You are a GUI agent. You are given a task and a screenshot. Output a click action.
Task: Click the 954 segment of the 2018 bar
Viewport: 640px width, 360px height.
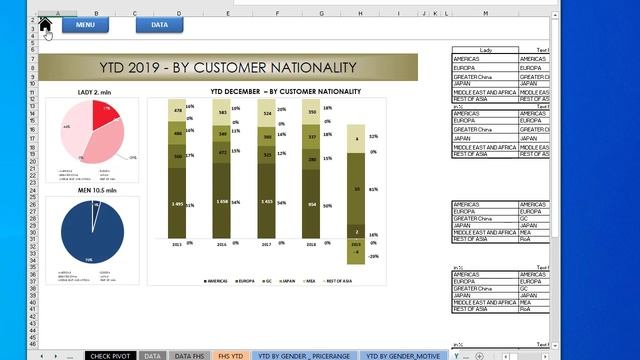click(311, 204)
